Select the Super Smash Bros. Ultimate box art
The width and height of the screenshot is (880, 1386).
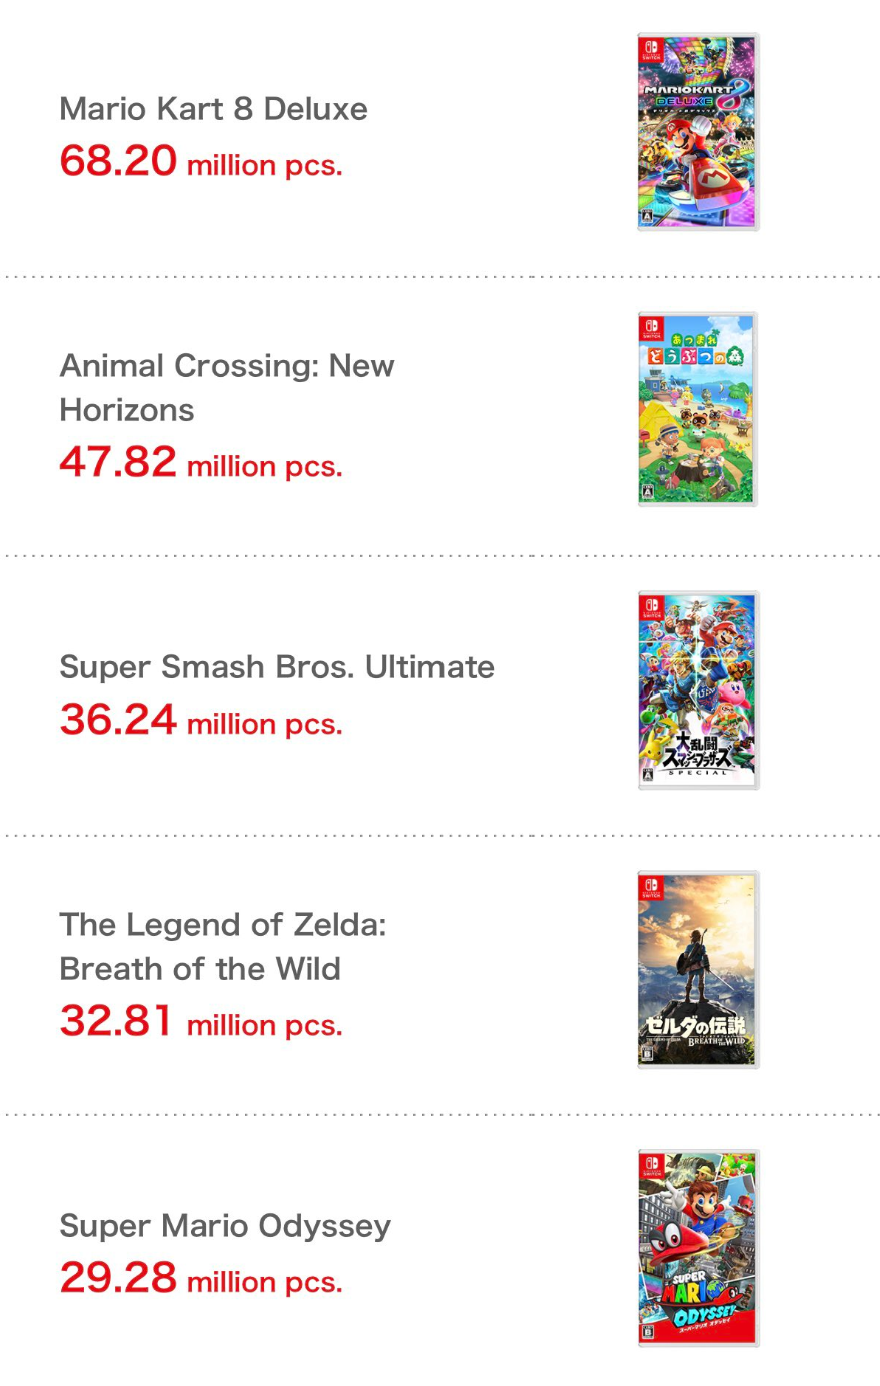click(698, 690)
